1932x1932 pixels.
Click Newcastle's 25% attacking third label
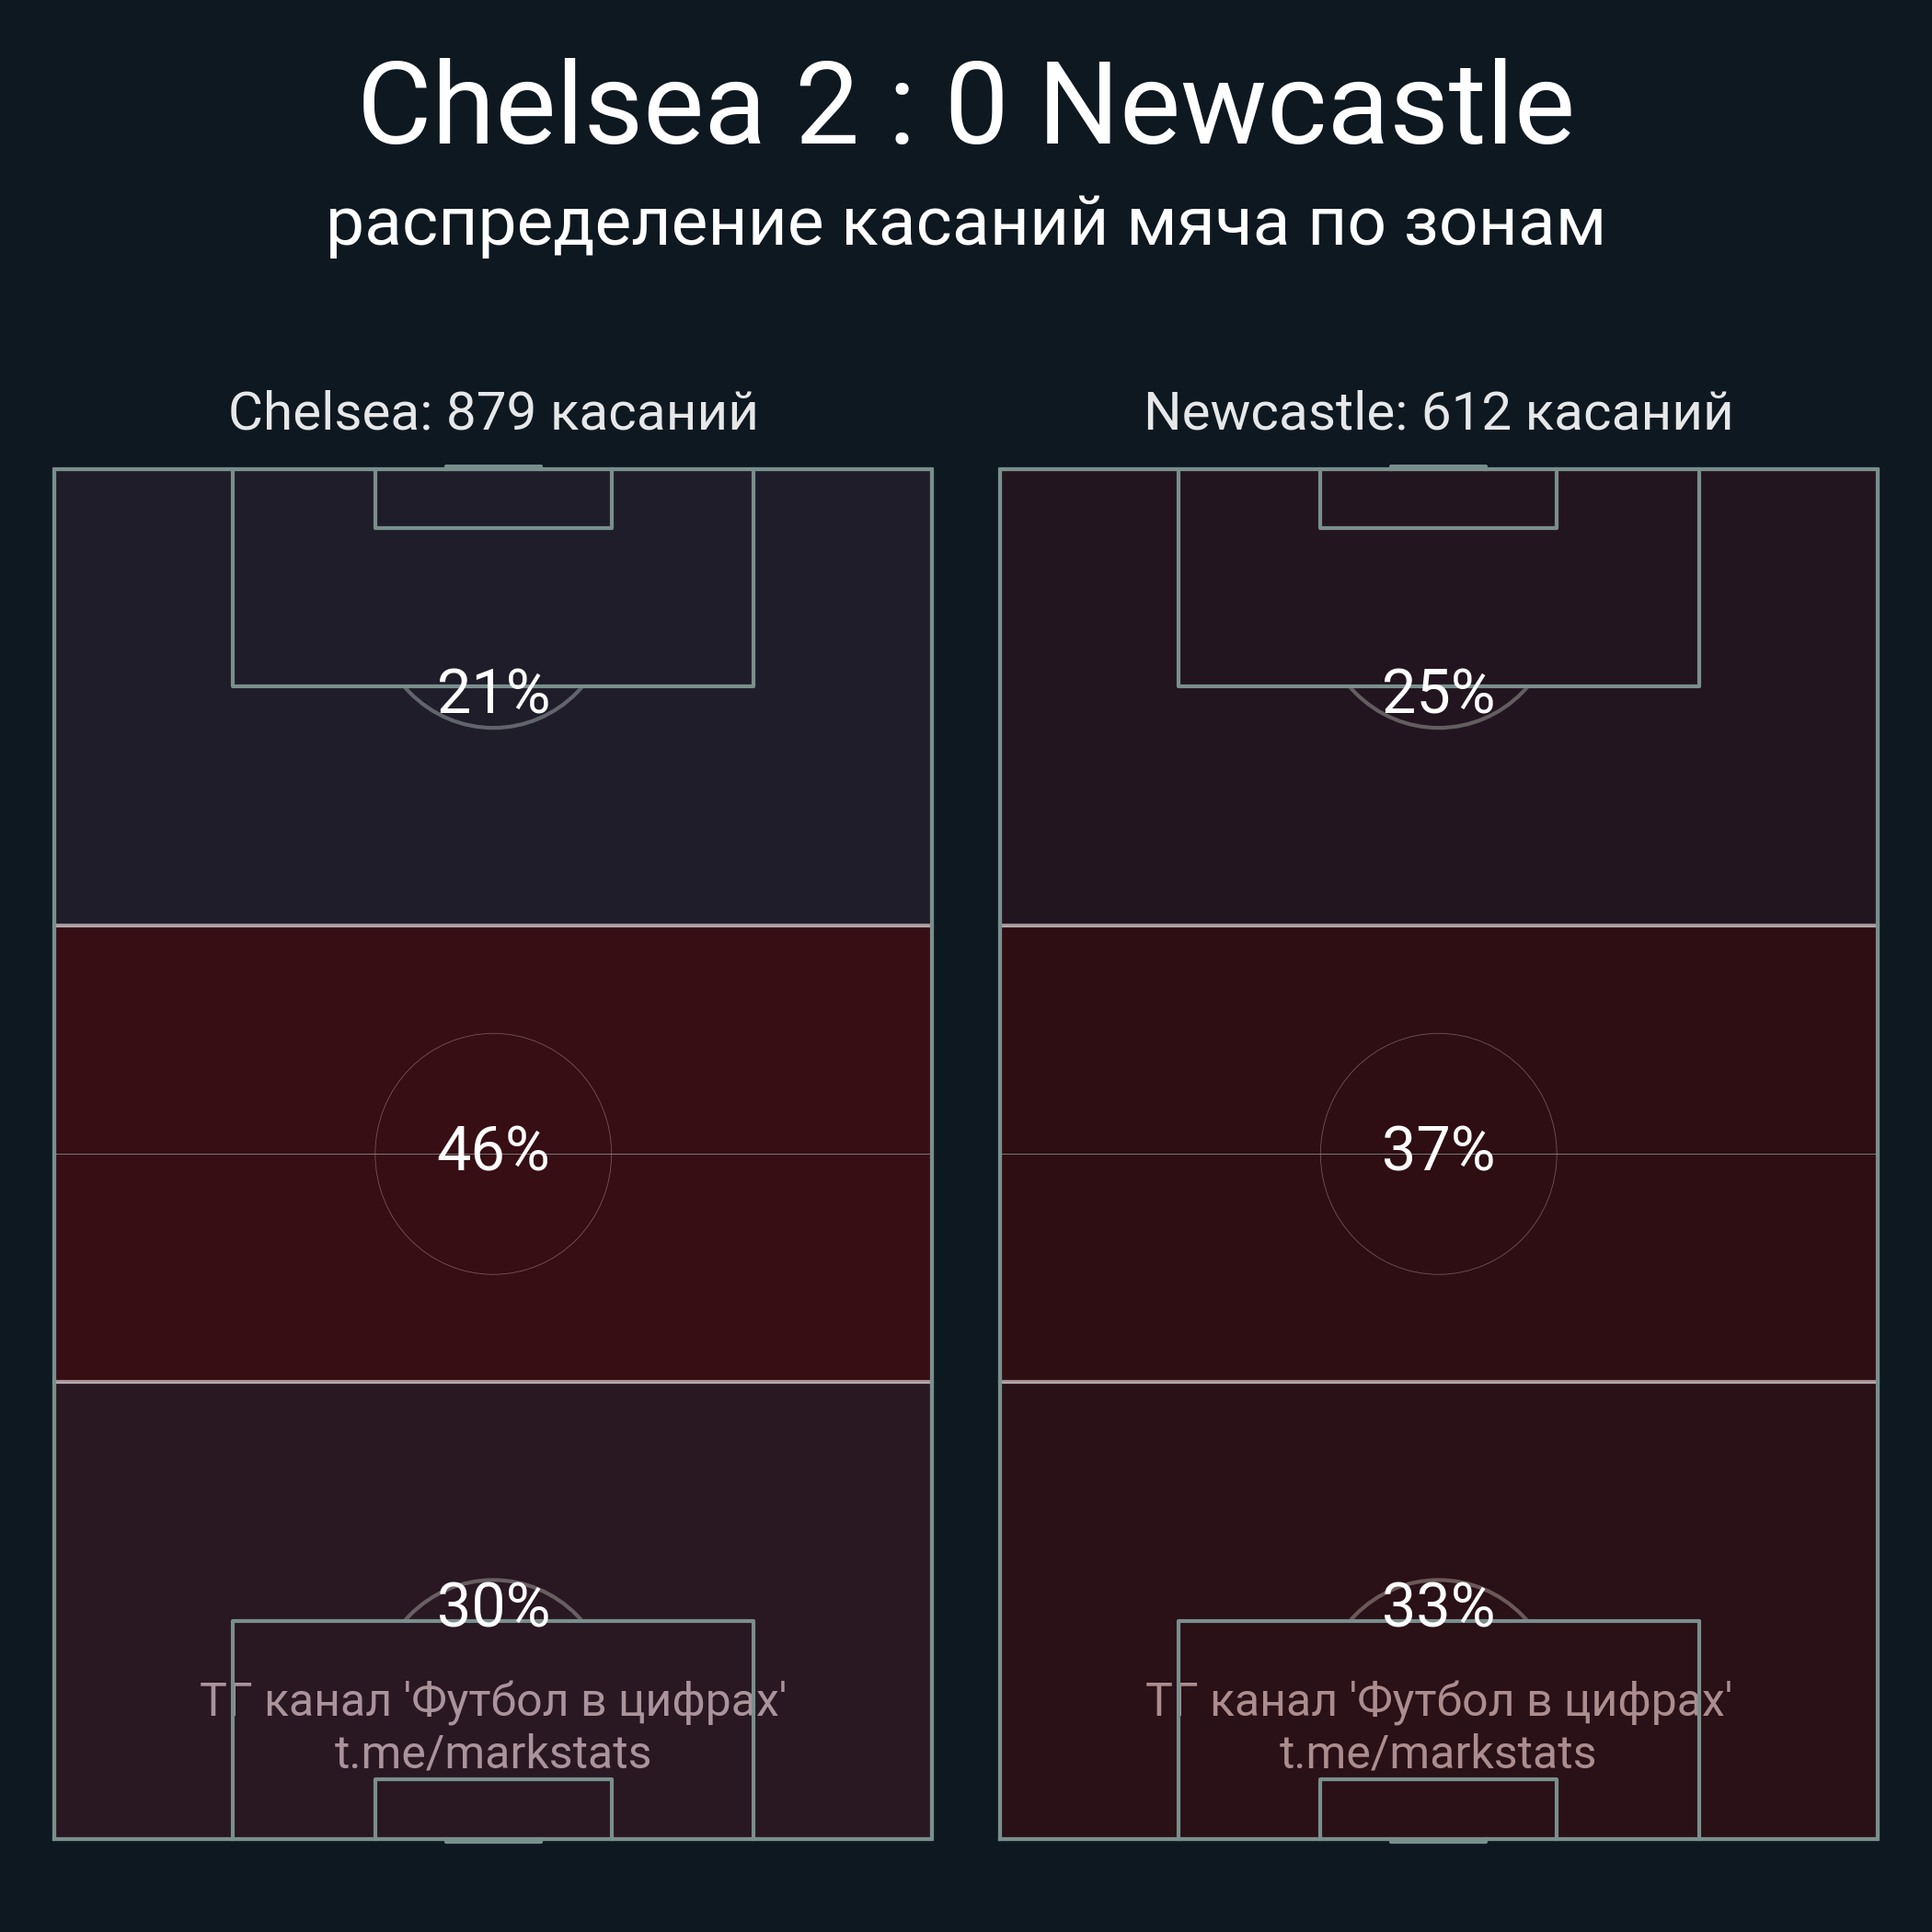click(1438, 692)
